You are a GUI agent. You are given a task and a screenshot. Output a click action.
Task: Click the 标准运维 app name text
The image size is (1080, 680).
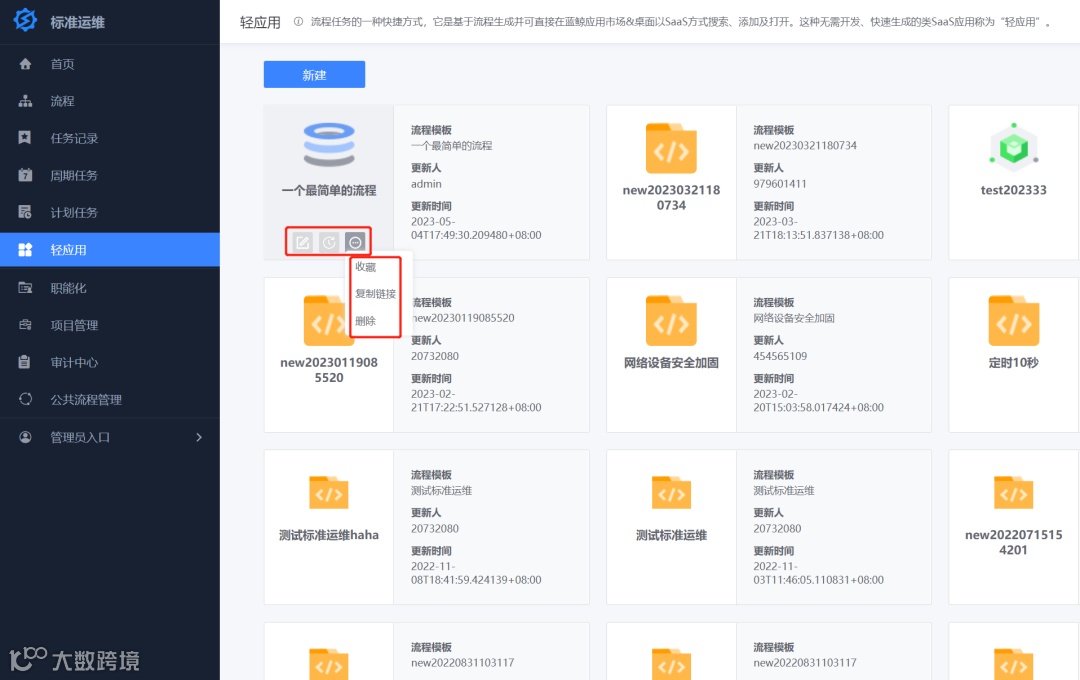click(77, 22)
